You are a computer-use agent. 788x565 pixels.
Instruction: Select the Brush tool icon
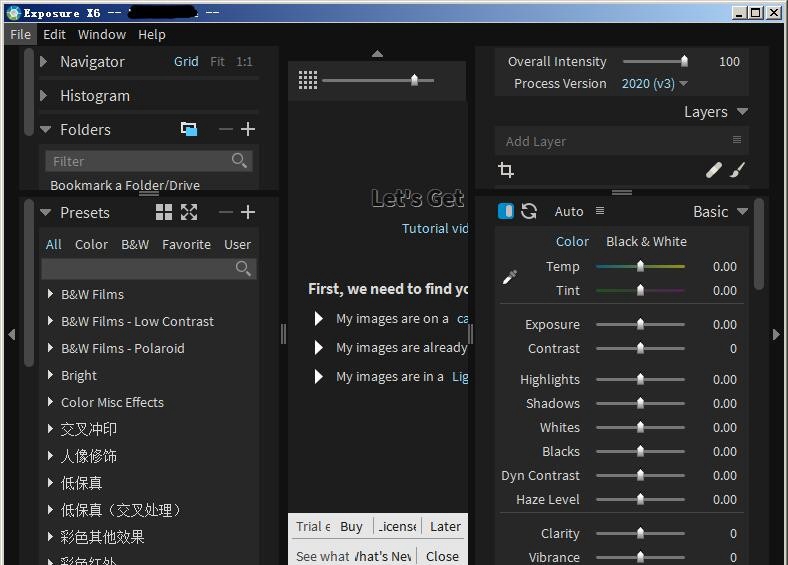click(738, 170)
